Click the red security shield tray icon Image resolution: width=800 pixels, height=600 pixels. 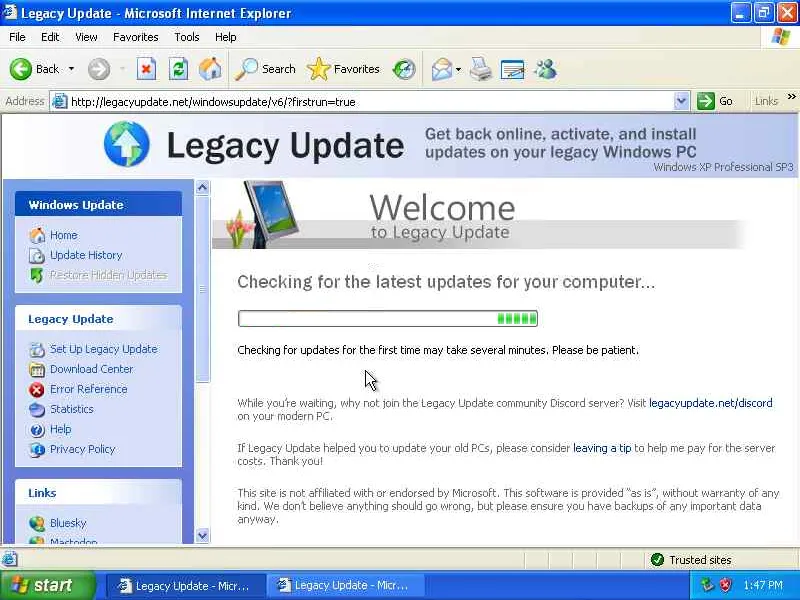(x=726, y=585)
